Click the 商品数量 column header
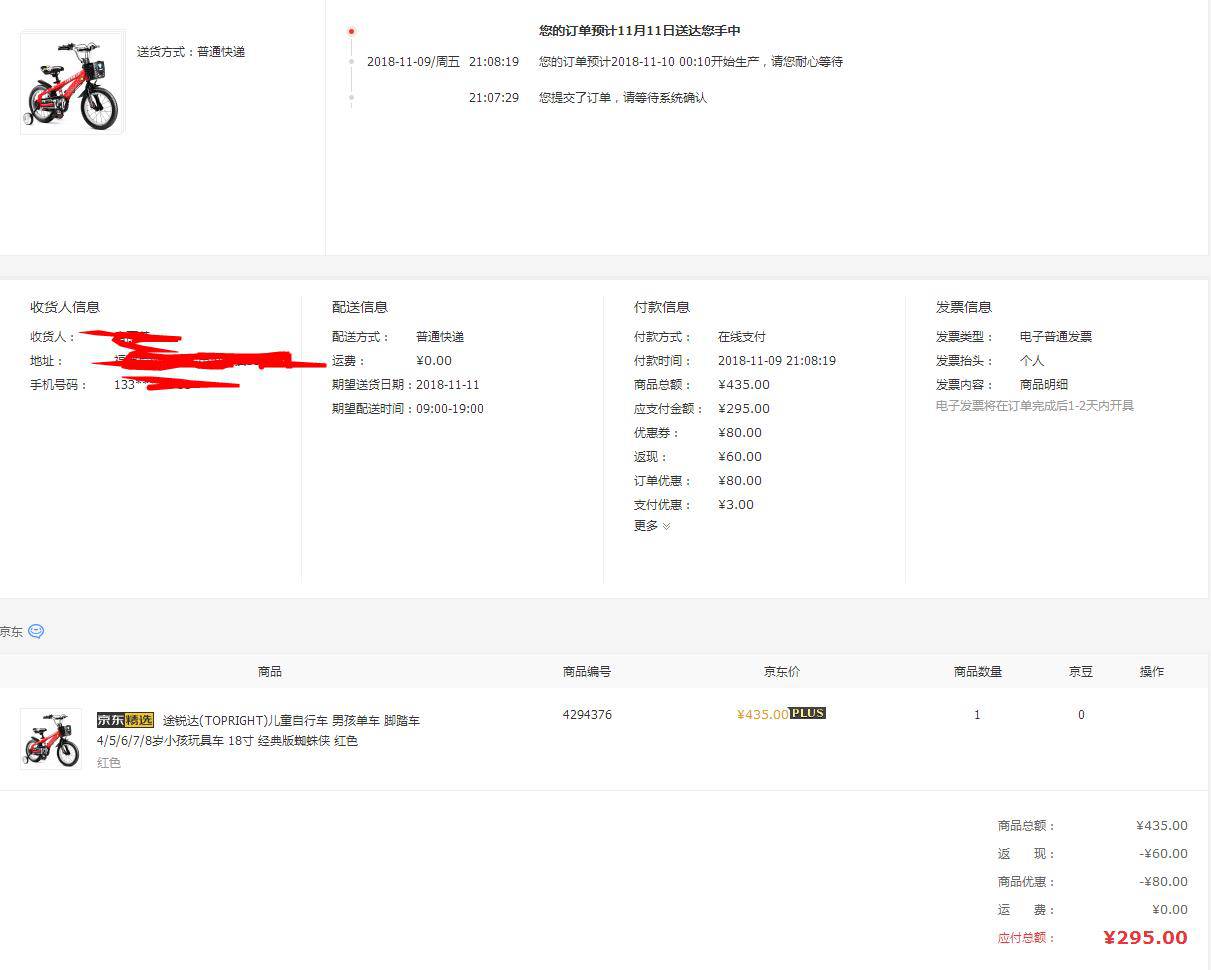 [x=978, y=672]
